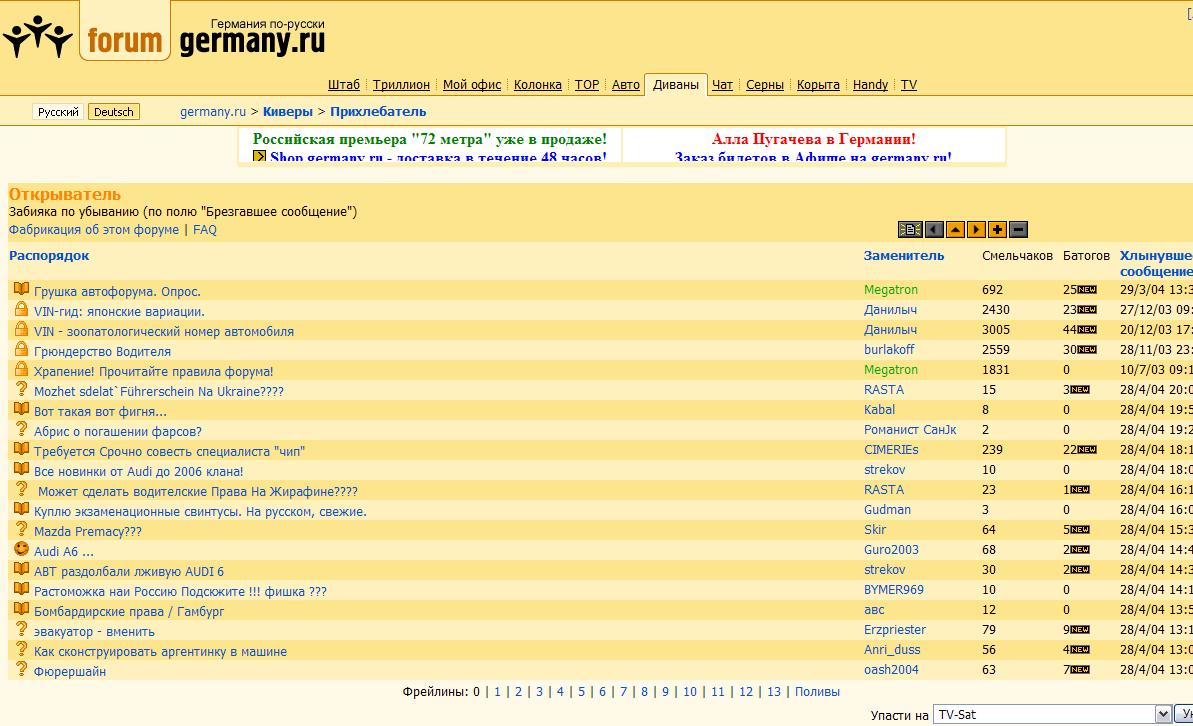Click the forum people logo
This screenshot has width=1193, height=726.
coord(38,37)
